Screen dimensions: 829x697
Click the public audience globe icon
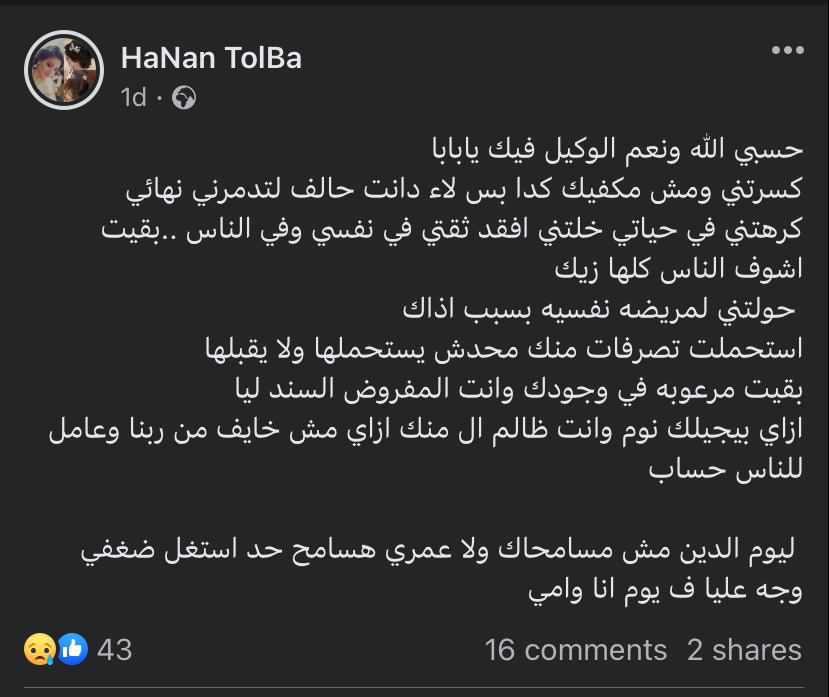[184, 97]
